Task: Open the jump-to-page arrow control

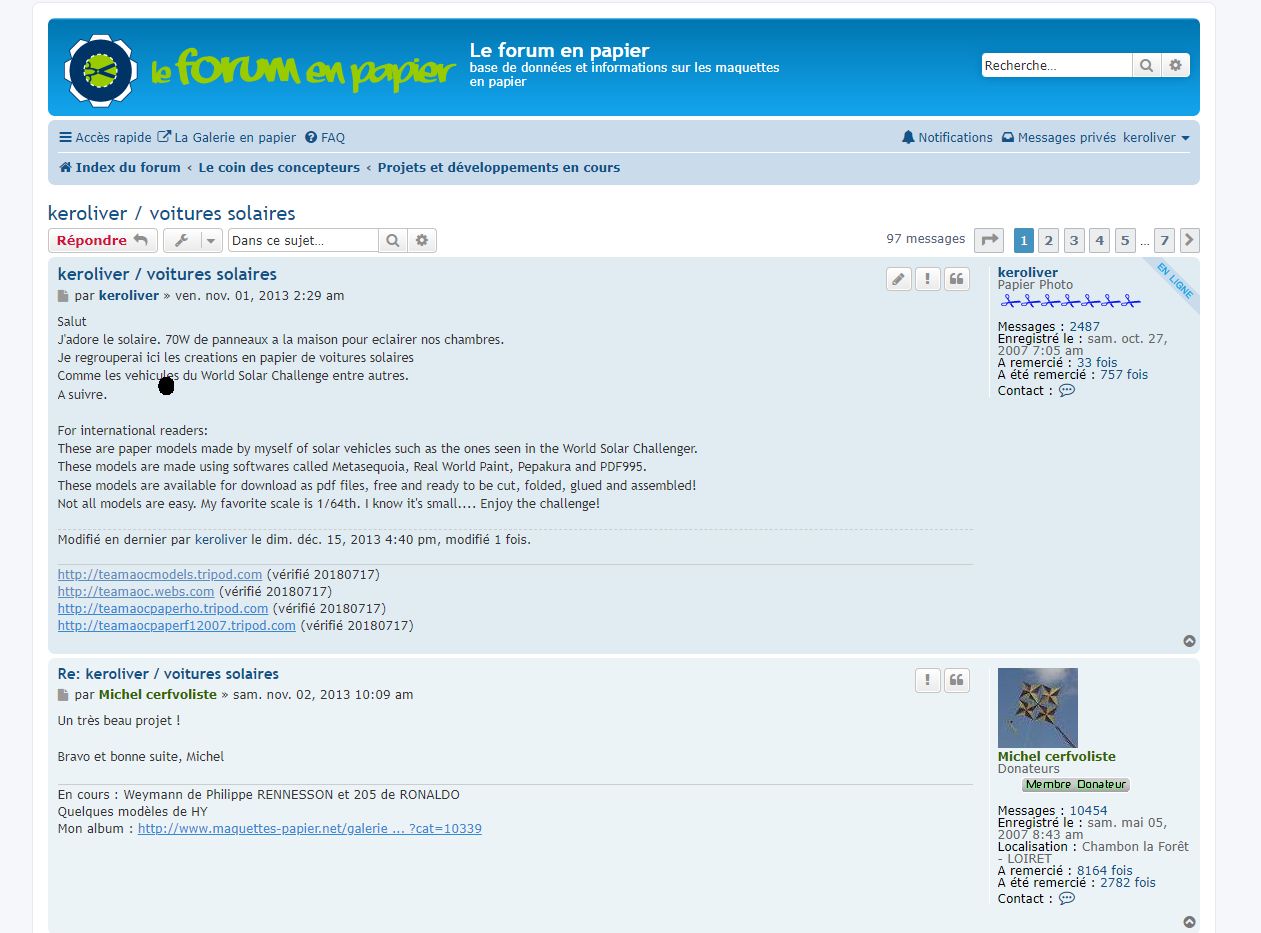Action: (x=988, y=240)
